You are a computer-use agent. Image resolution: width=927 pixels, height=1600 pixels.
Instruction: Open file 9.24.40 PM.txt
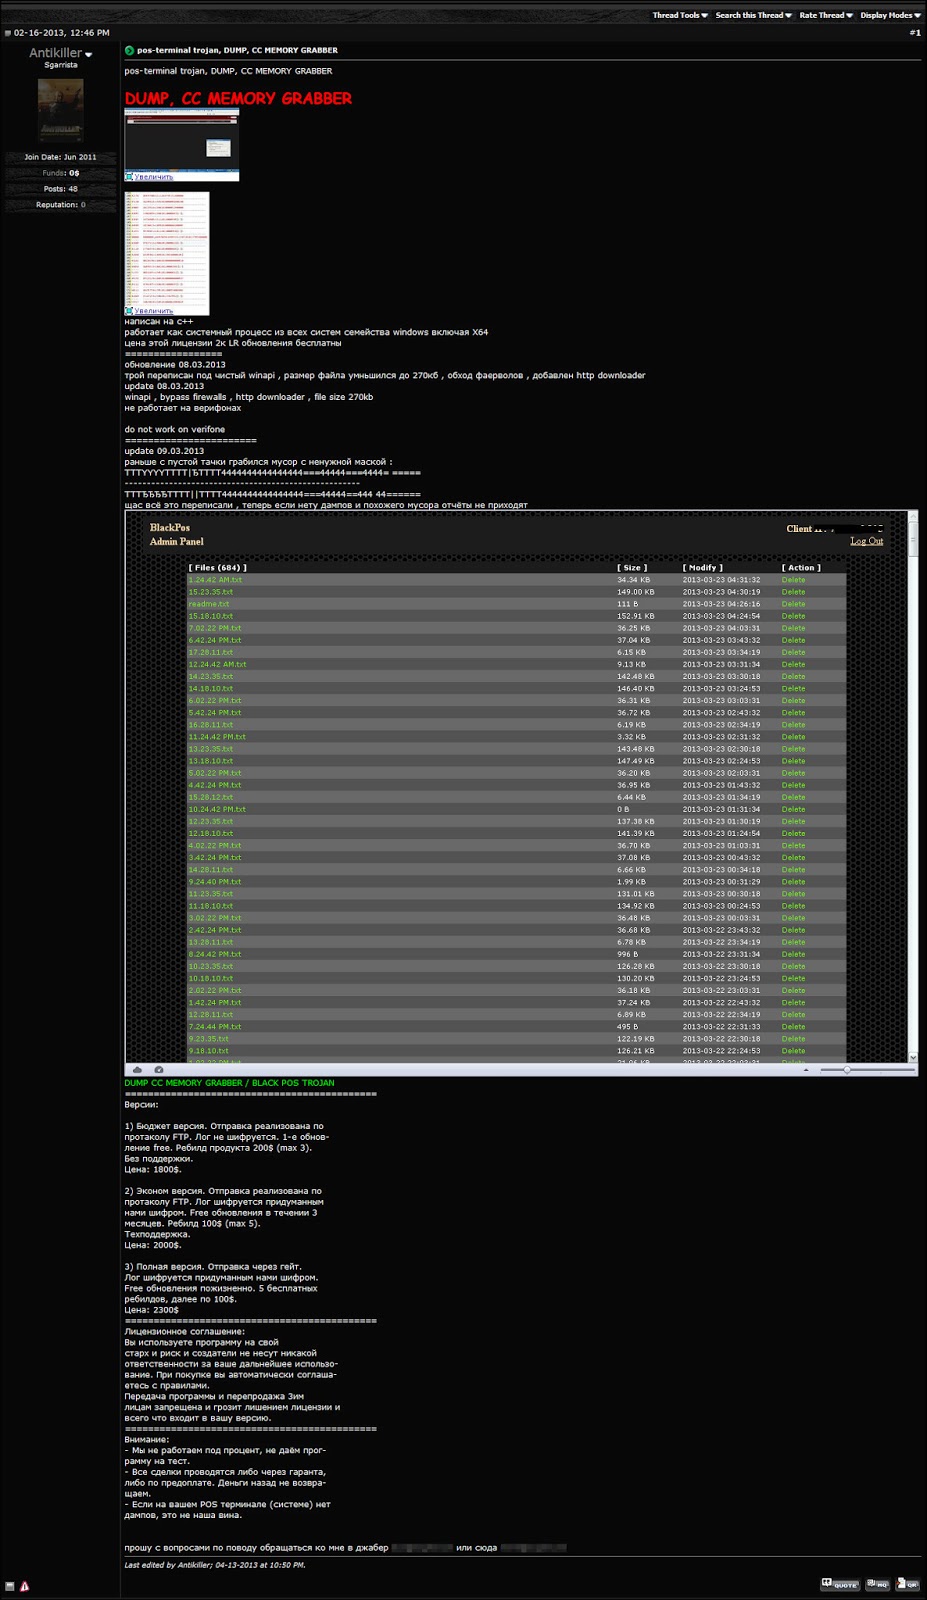(215, 882)
